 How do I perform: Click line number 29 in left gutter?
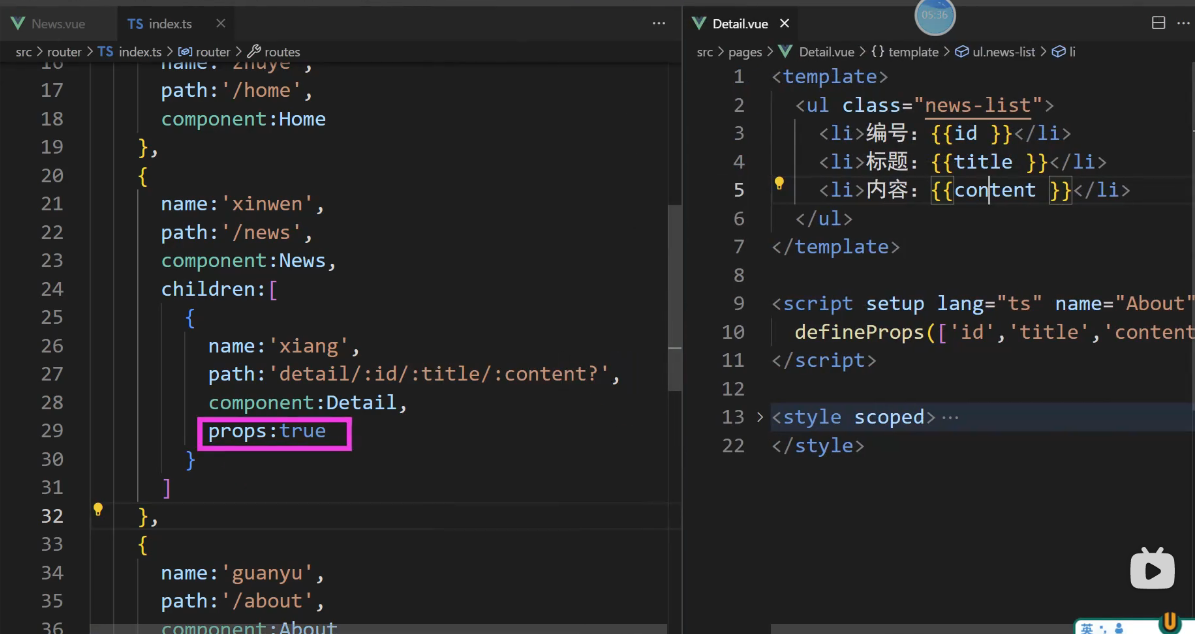52,431
